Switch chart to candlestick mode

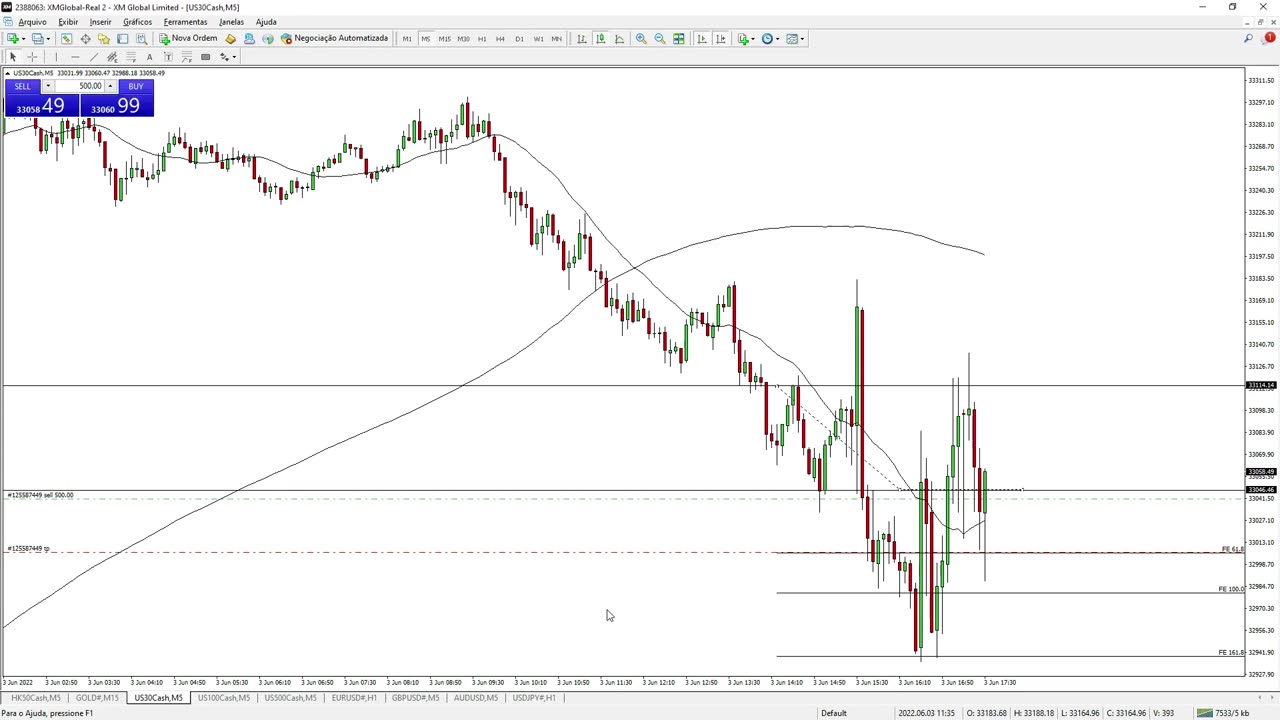(x=601, y=39)
